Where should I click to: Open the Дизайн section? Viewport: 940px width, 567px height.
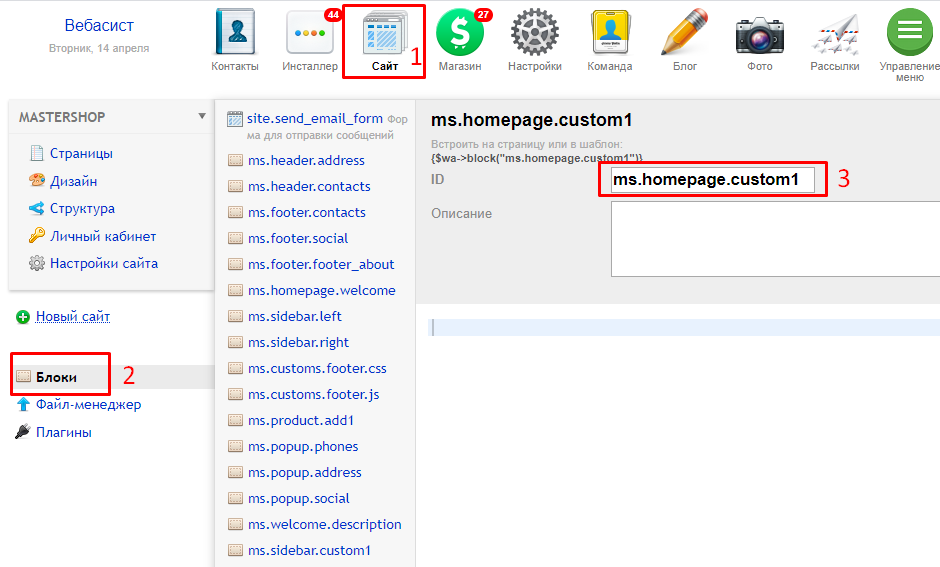[x=73, y=182]
